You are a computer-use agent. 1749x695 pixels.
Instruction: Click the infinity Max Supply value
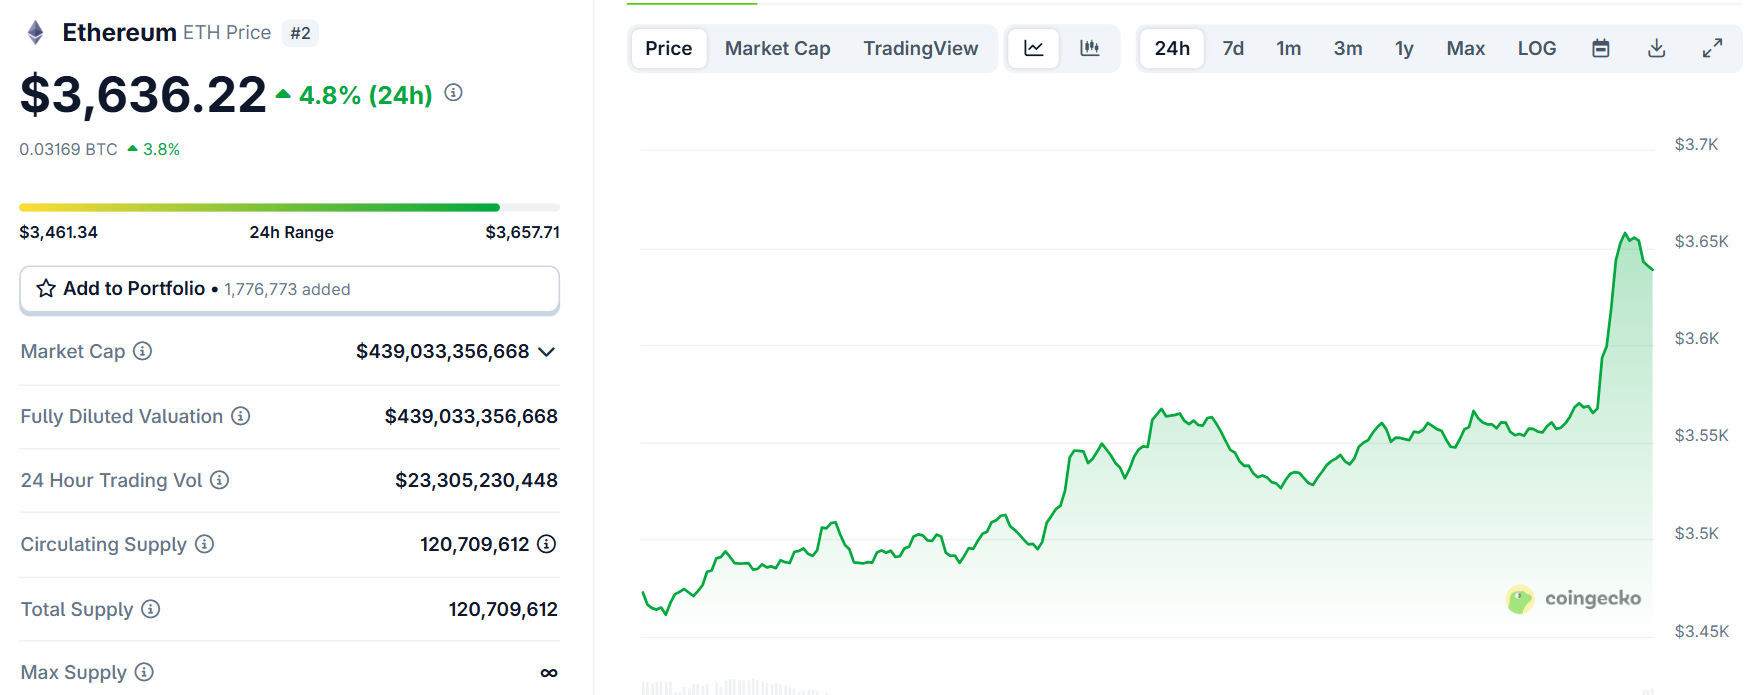pos(549,672)
